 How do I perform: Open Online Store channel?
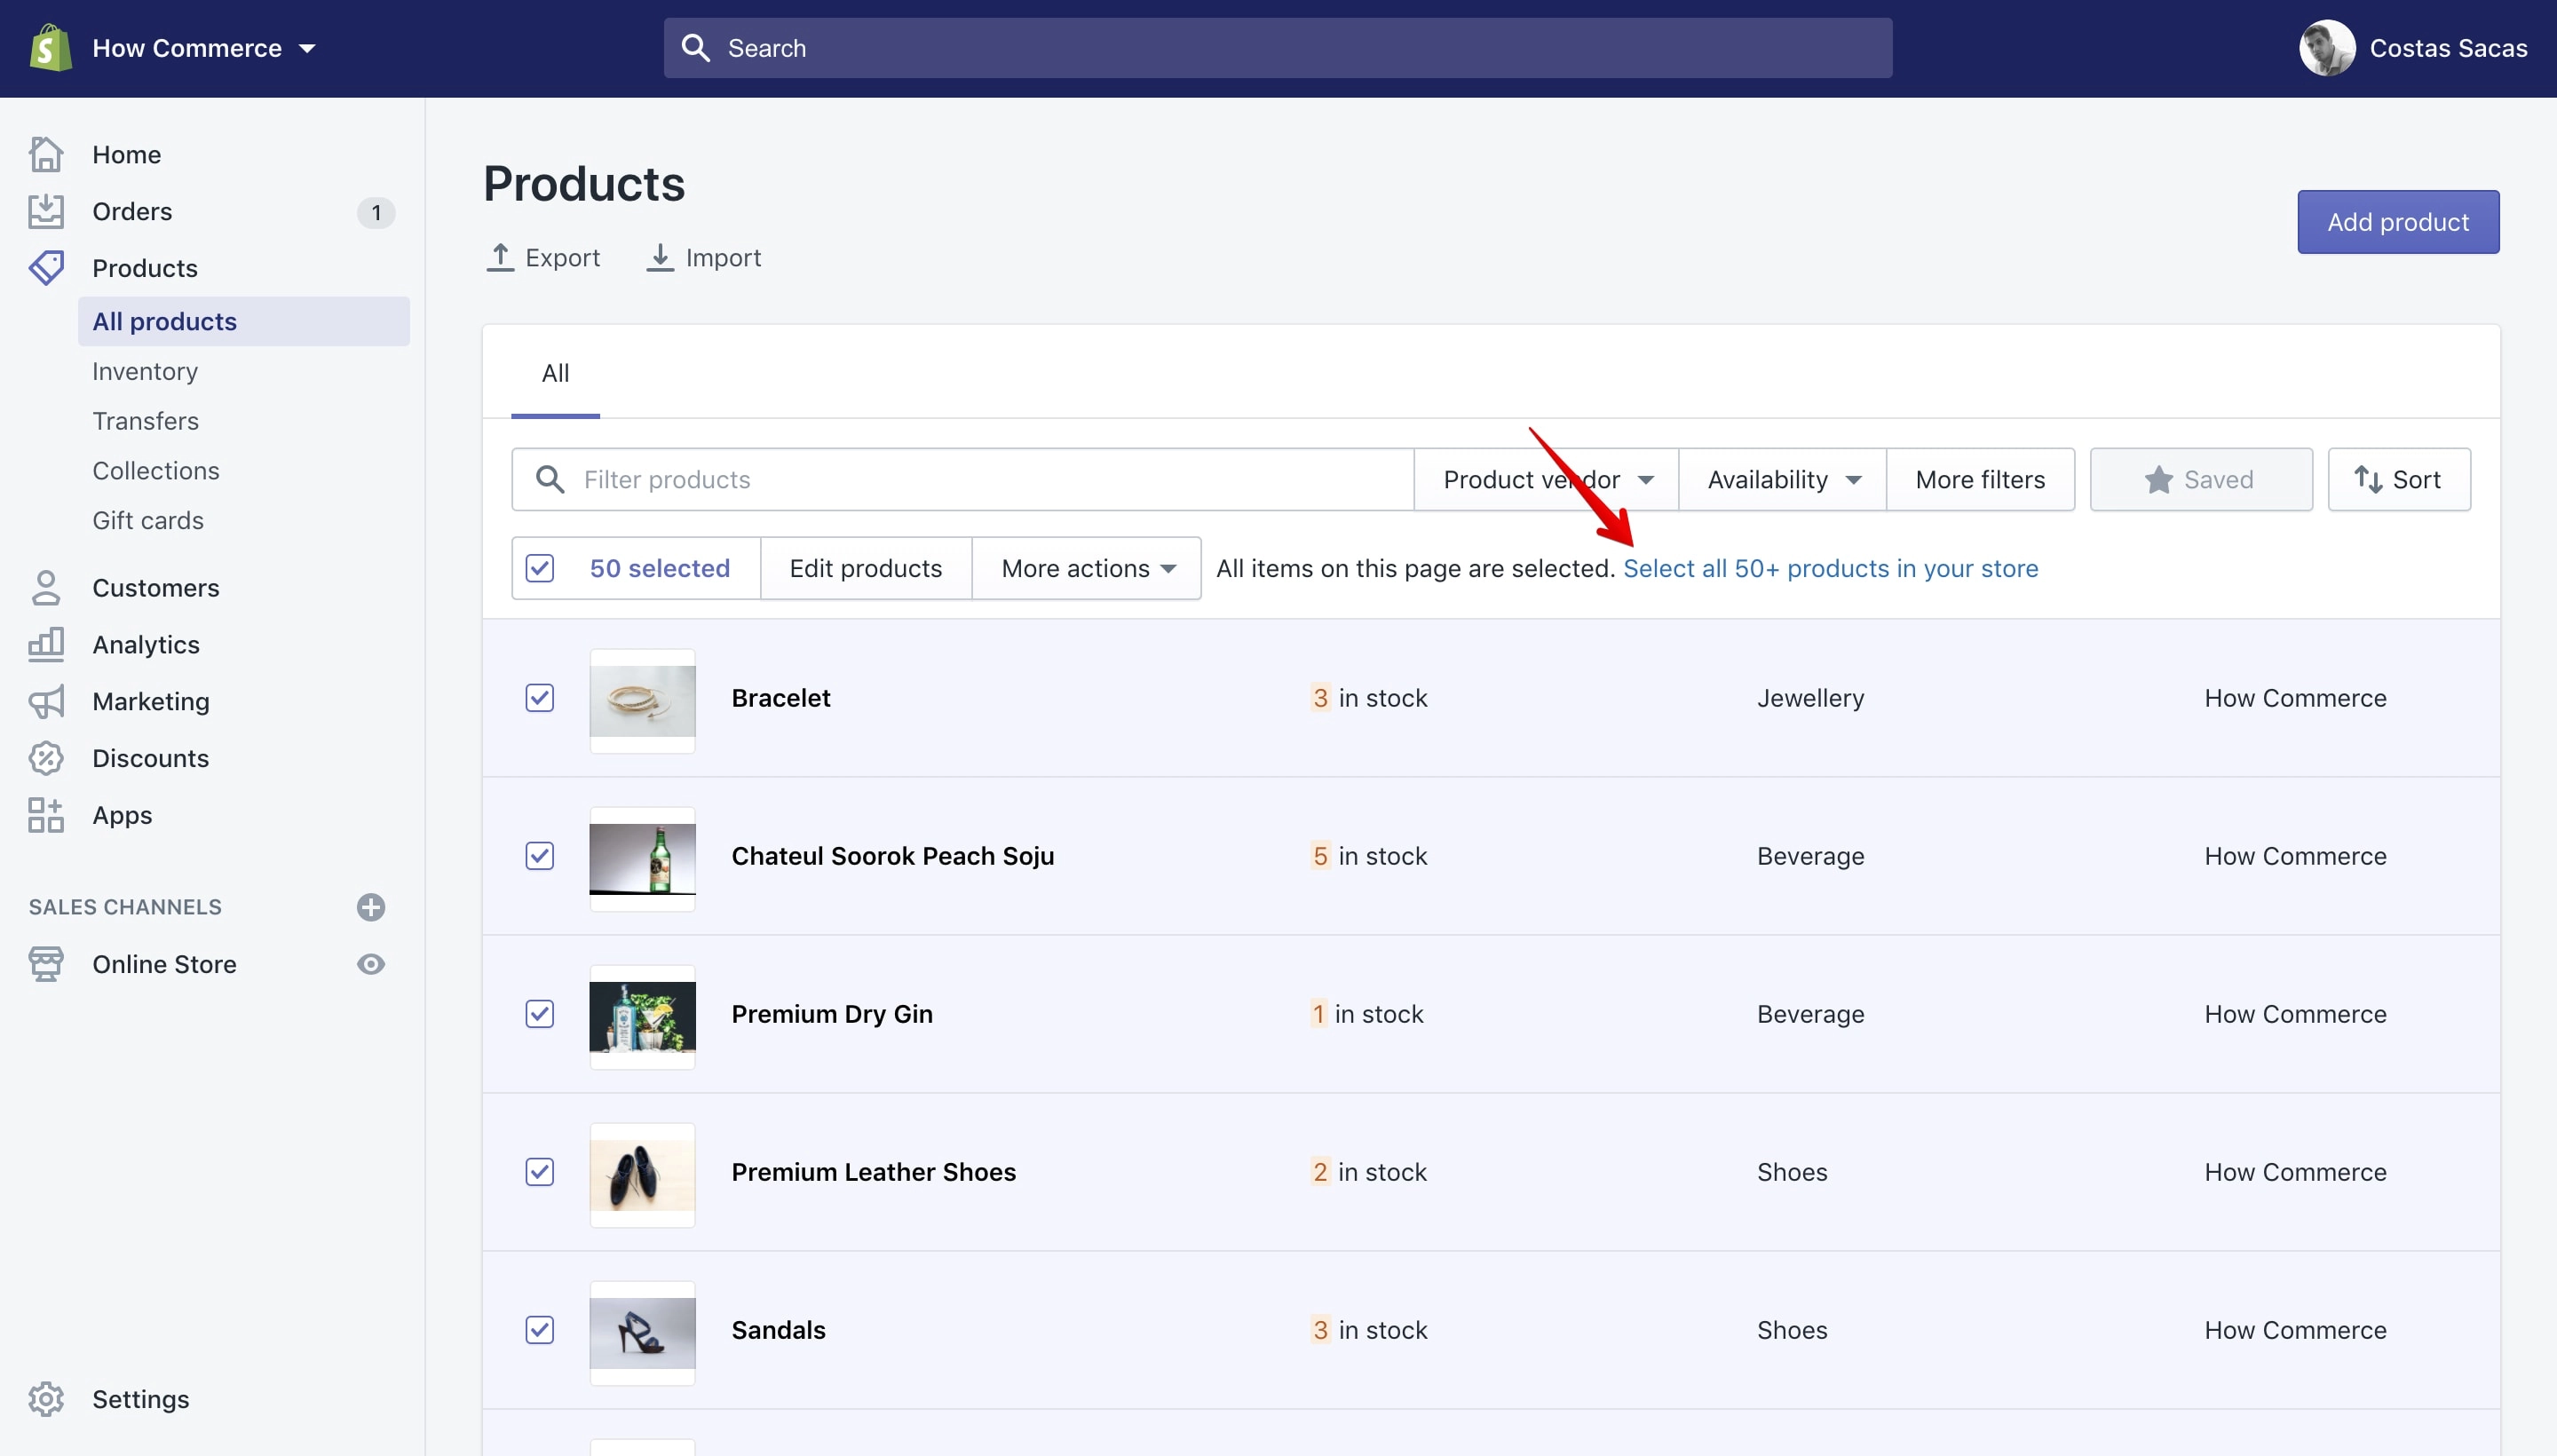coord(164,964)
